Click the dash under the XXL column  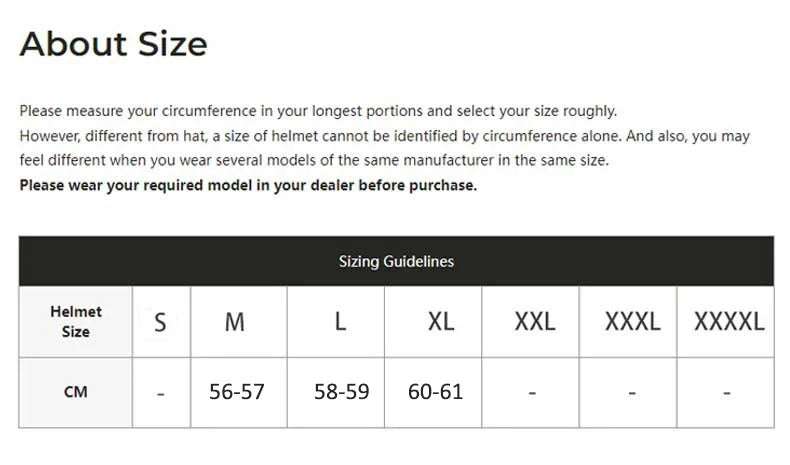532,393
